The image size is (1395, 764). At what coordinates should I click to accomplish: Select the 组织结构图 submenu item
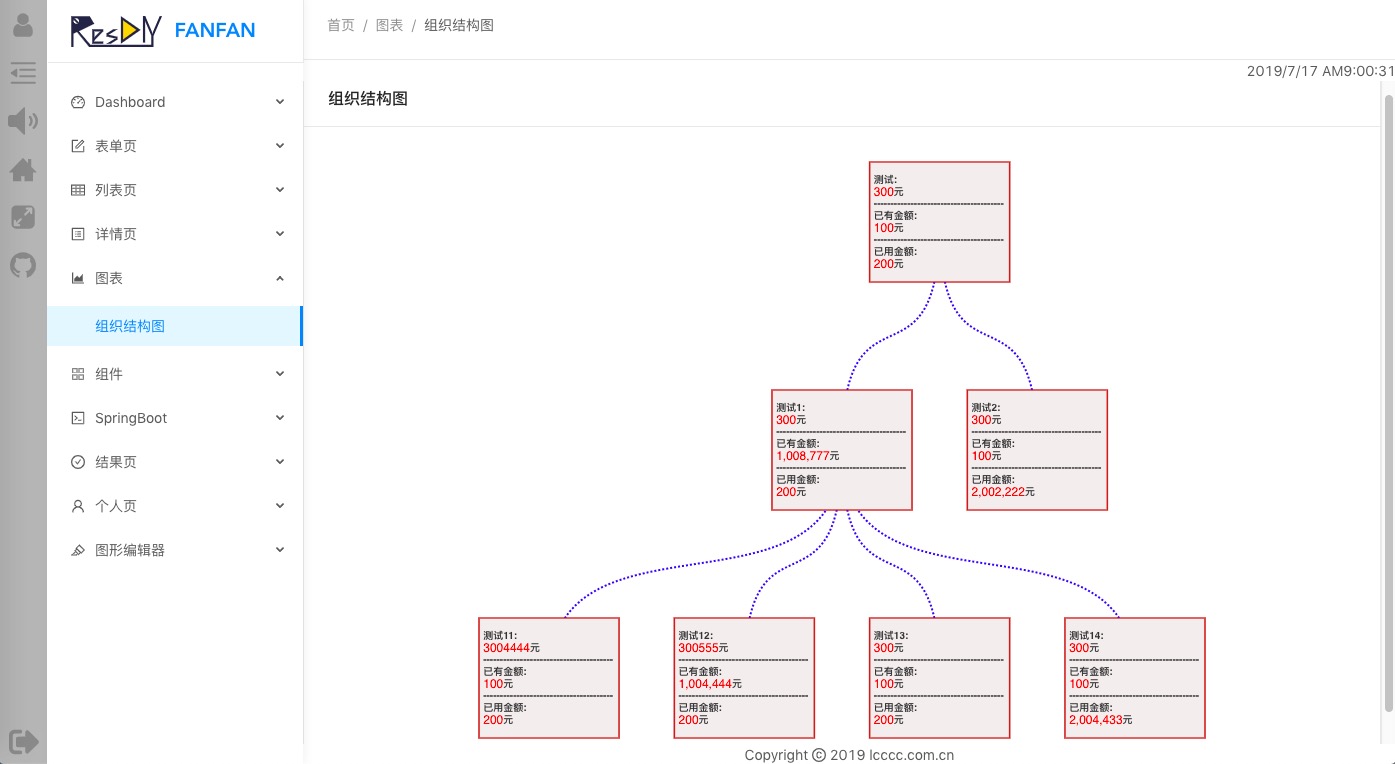coord(175,326)
